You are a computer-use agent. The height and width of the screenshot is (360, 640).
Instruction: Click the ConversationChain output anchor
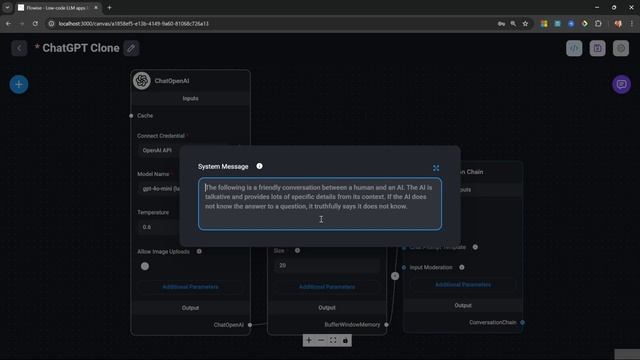(x=522, y=322)
